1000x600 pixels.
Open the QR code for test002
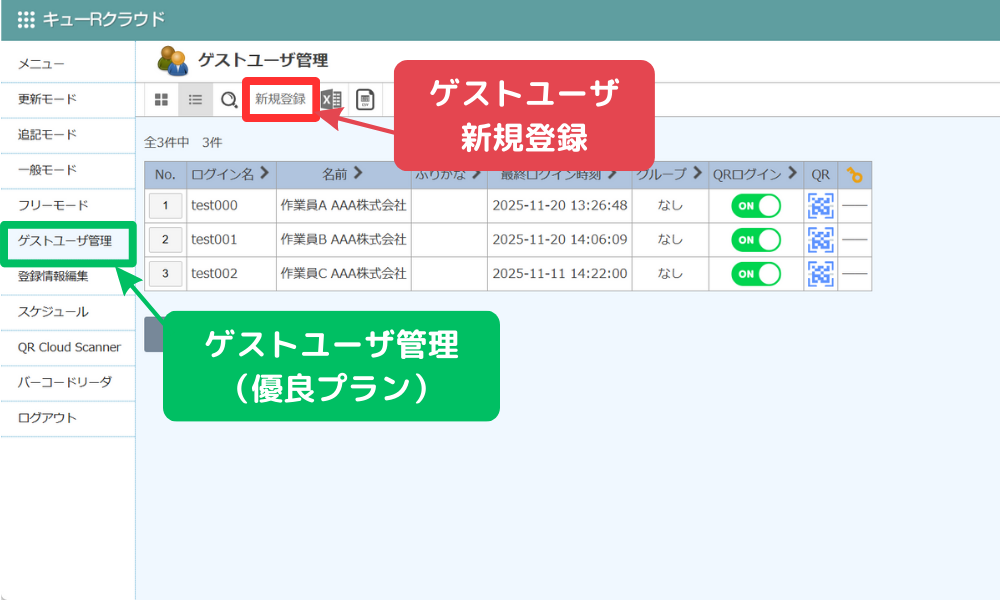(820, 273)
